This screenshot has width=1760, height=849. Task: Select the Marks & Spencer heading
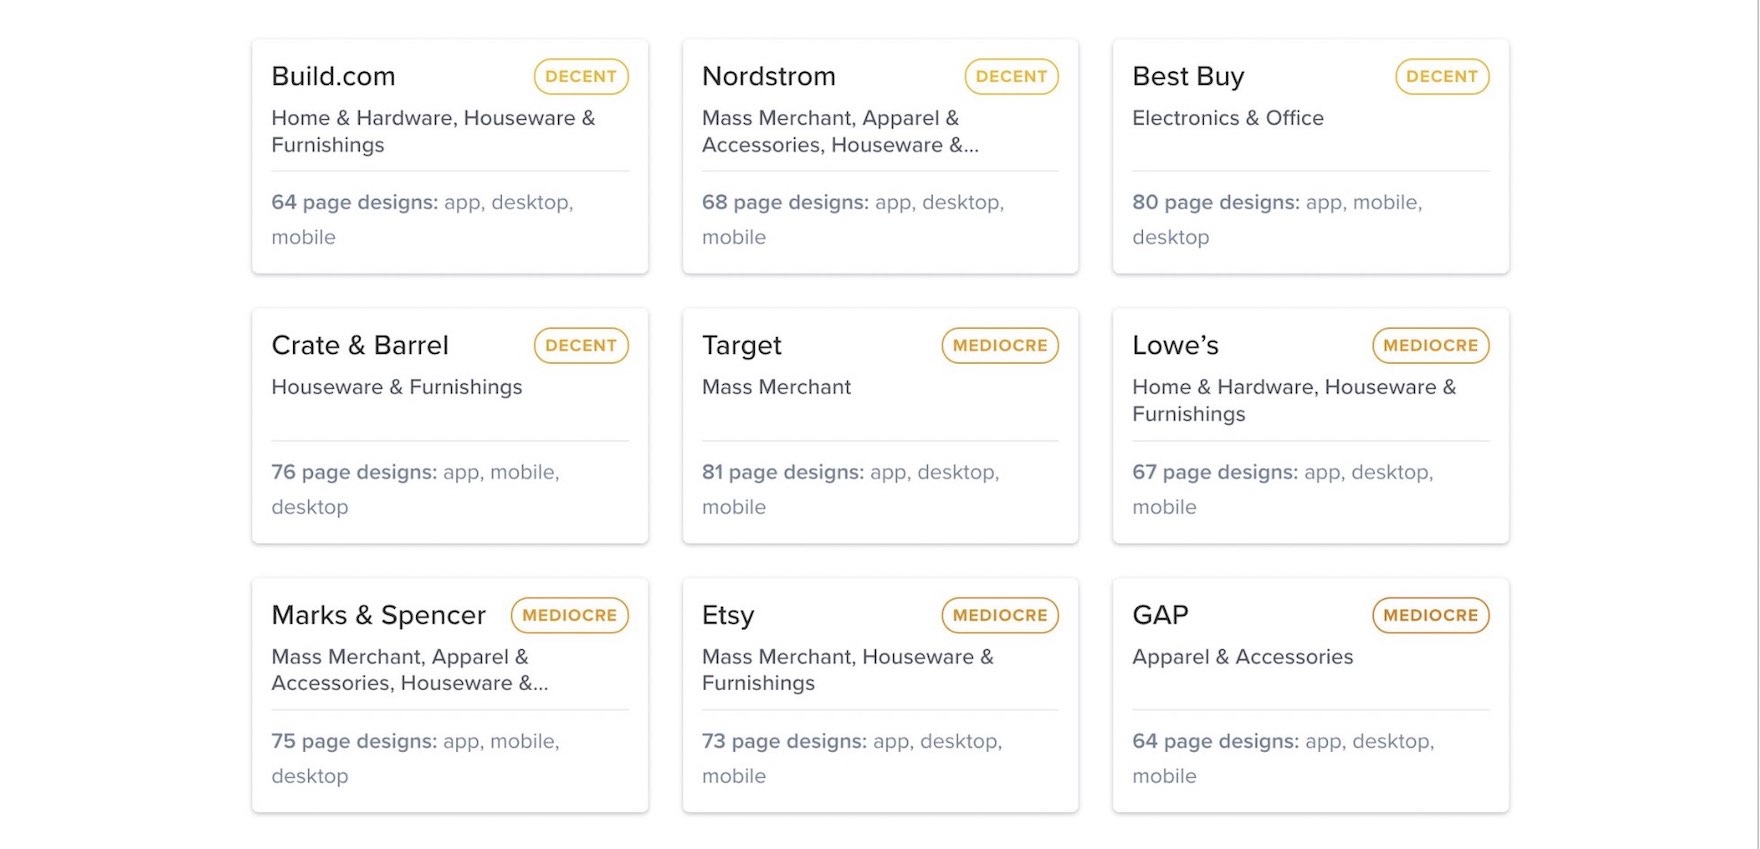[x=378, y=615]
